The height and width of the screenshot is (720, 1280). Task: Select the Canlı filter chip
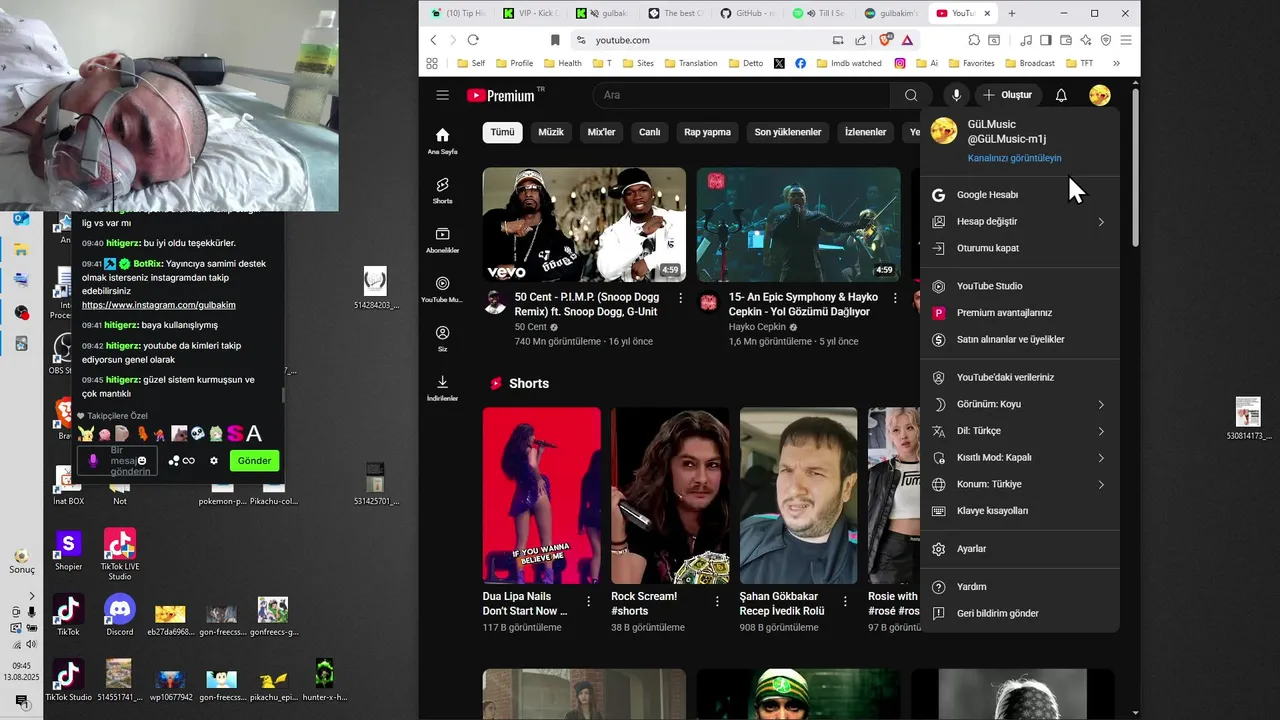coord(649,132)
